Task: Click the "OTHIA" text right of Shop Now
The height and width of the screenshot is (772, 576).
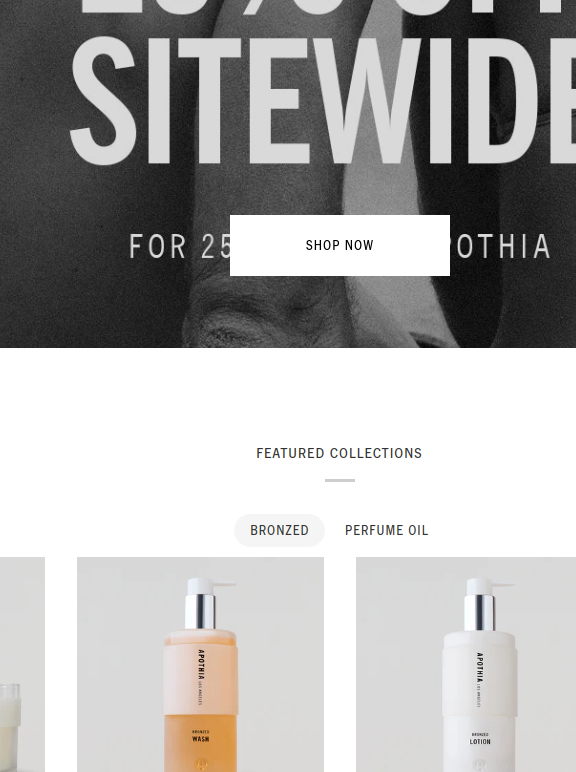Action: point(501,246)
